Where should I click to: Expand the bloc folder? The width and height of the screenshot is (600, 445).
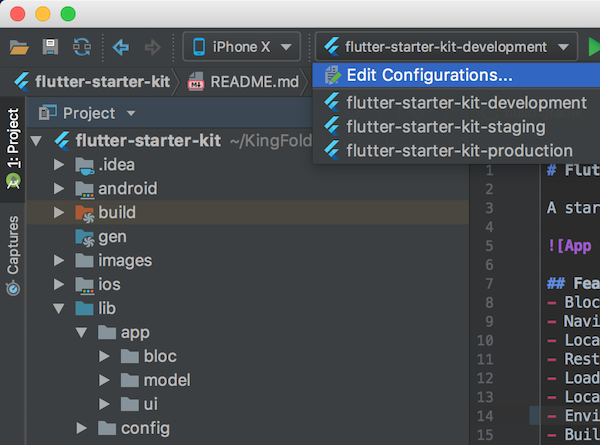click(104, 356)
